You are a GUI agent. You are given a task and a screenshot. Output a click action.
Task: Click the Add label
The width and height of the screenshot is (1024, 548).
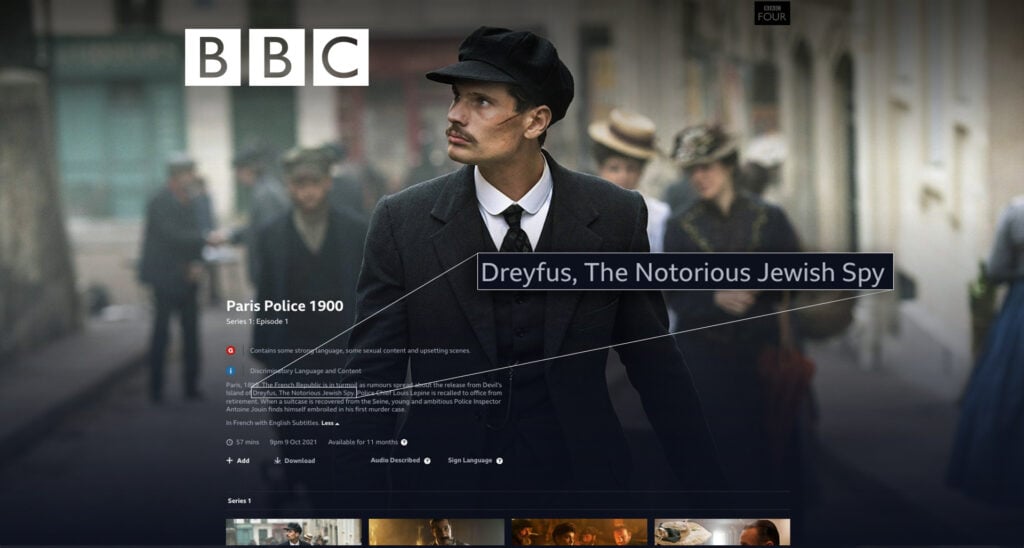[x=243, y=460]
